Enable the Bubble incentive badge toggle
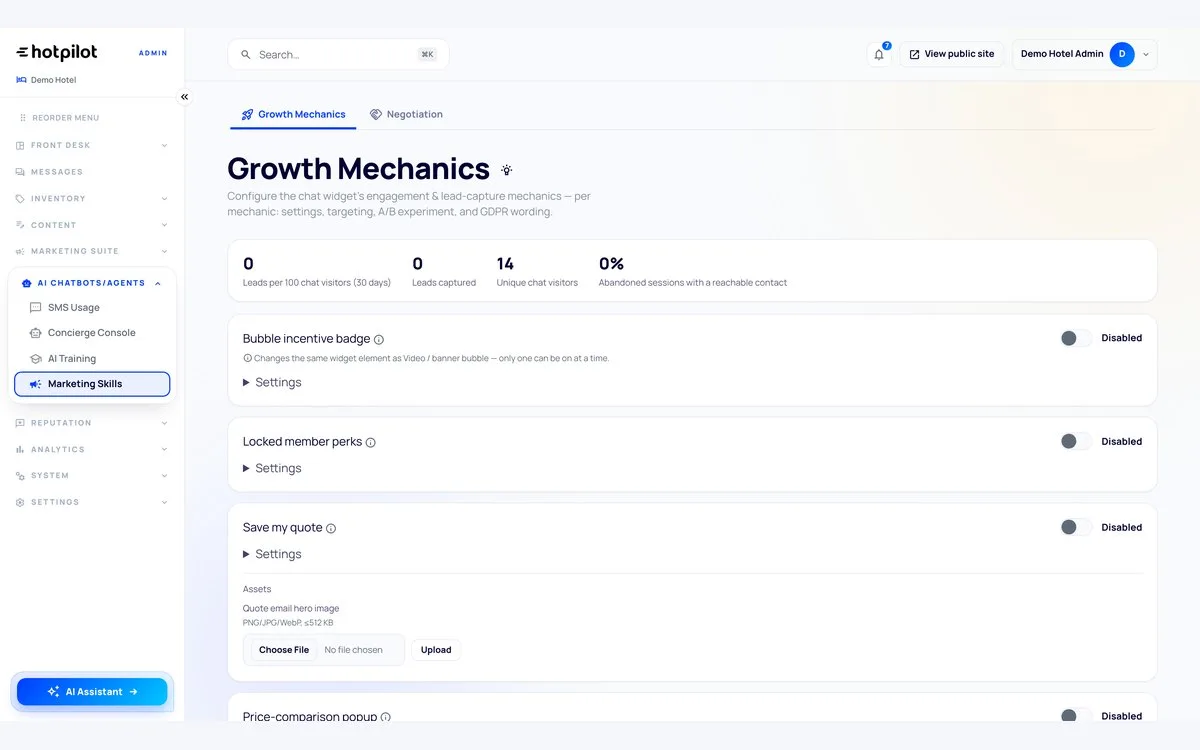Screen dimensions: 1200x750 pos(1076,338)
